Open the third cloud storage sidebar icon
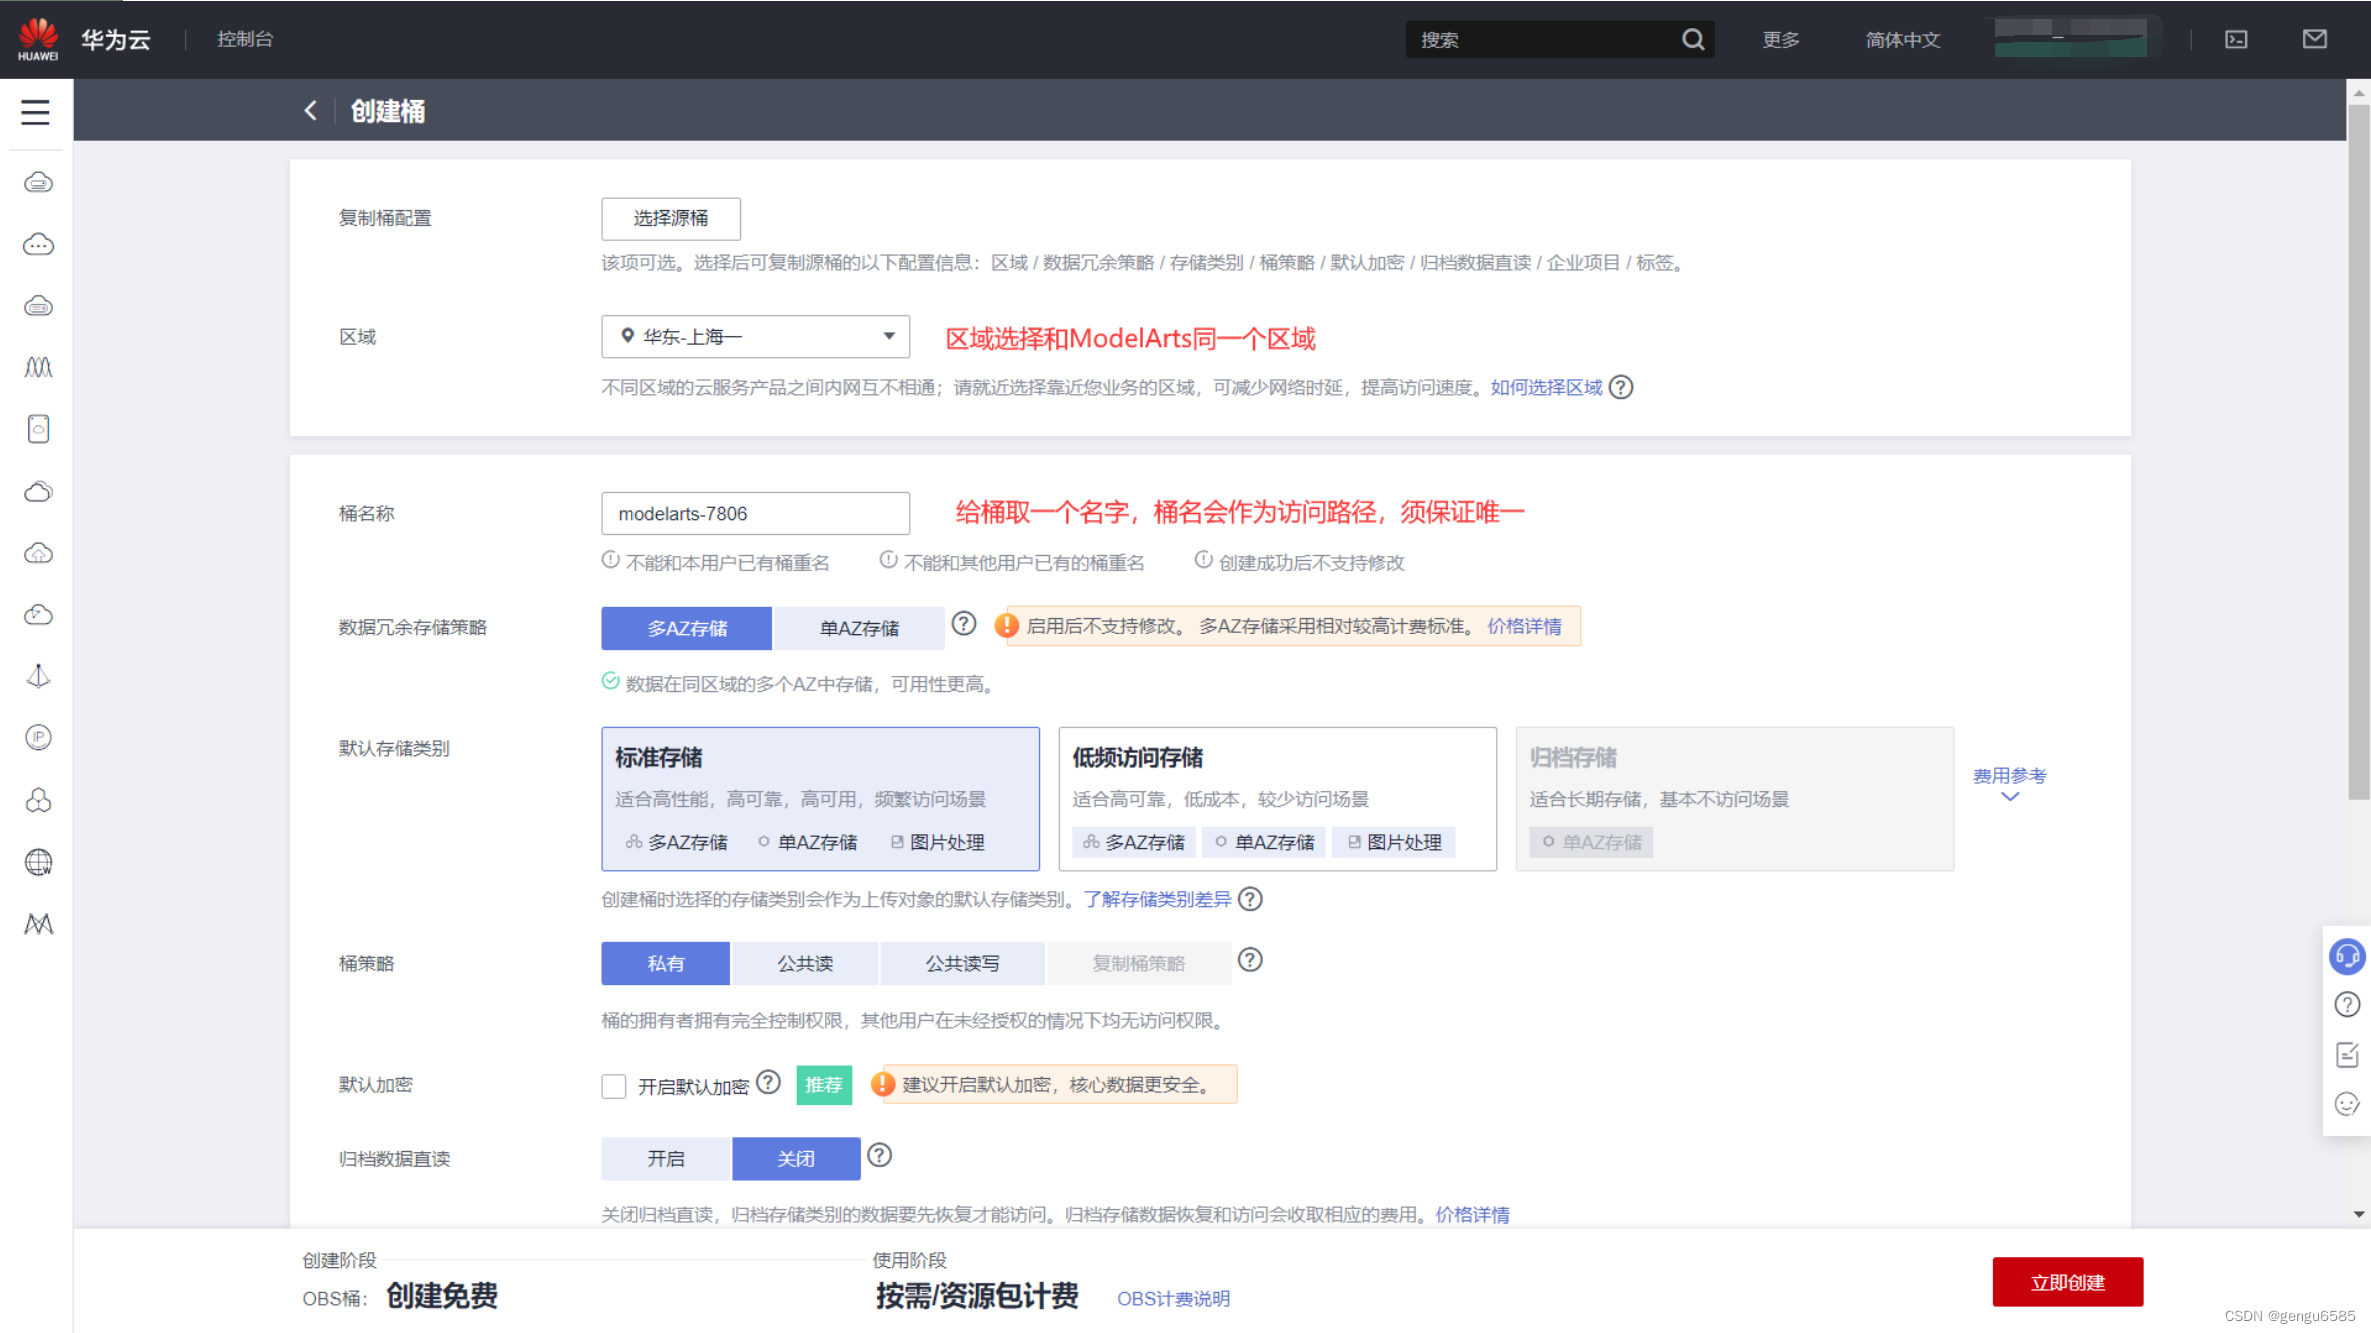The image size is (2371, 1333). pyautogui.click(x=38, y=307)
